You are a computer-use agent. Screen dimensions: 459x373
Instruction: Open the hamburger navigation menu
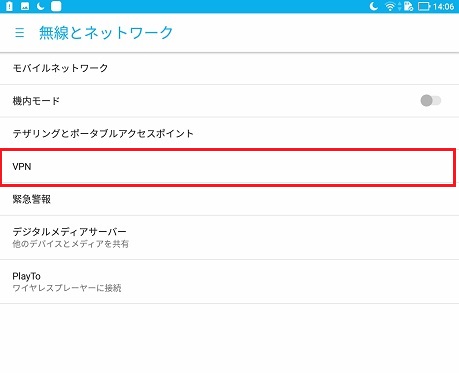pyautogui.click(x=19, y=33)
